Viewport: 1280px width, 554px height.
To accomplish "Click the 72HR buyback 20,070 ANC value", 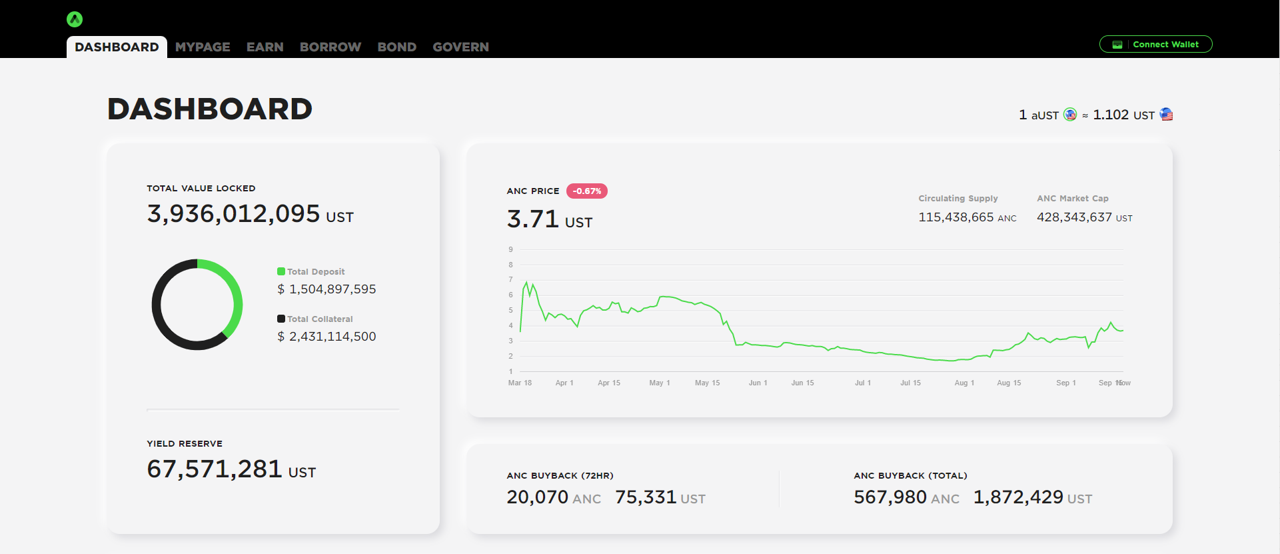I will coord(554,497).
